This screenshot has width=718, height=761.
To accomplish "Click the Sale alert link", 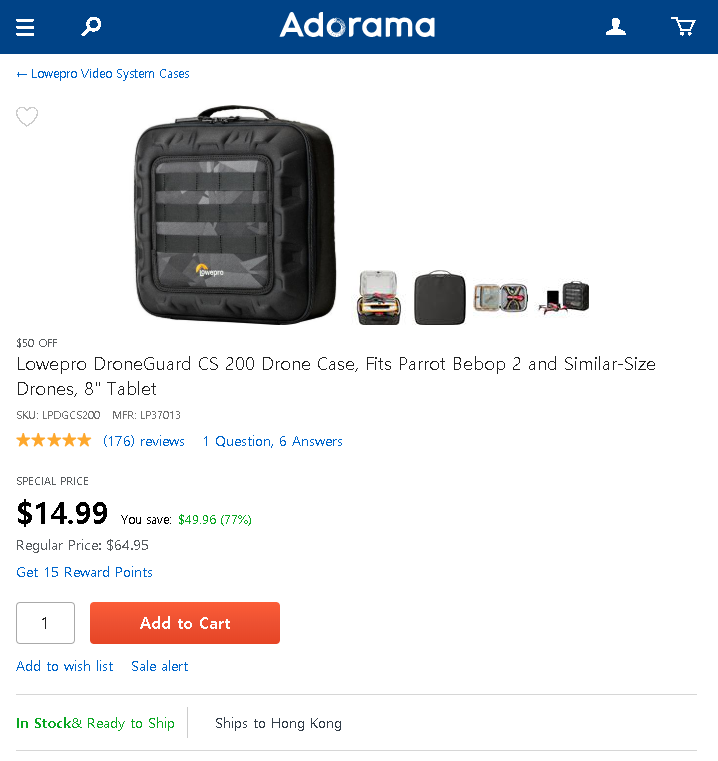I will coord(160,666).
